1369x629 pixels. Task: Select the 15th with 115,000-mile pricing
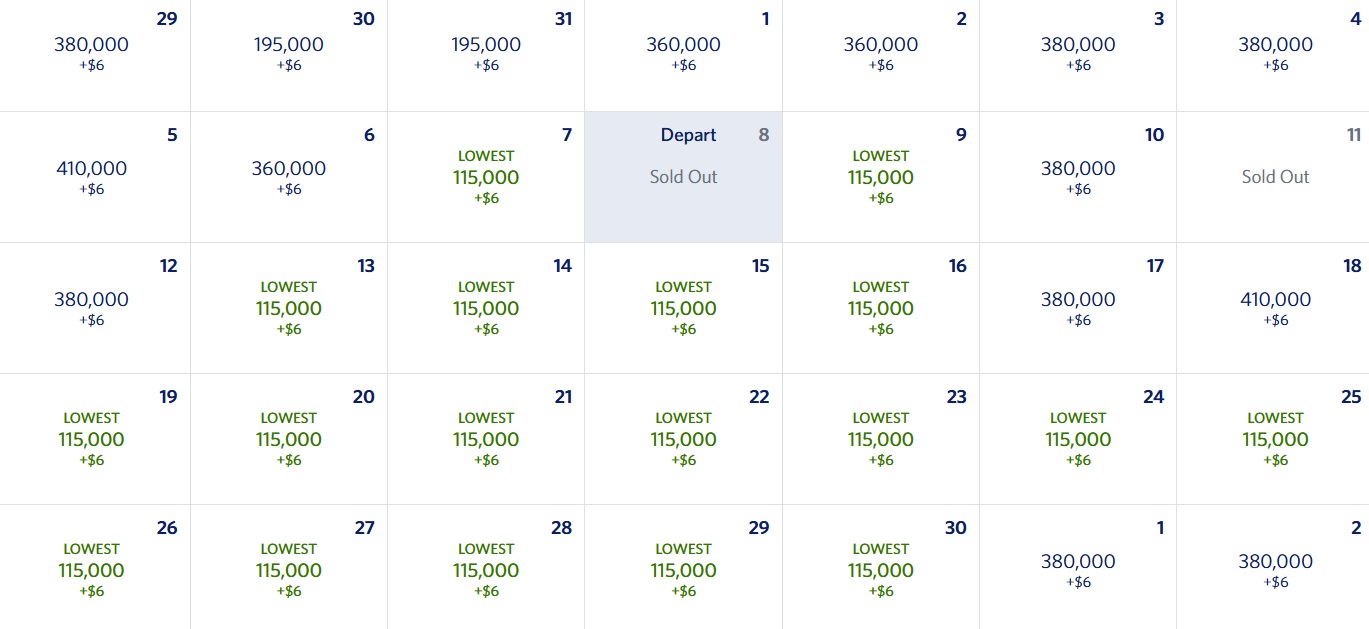683,307
